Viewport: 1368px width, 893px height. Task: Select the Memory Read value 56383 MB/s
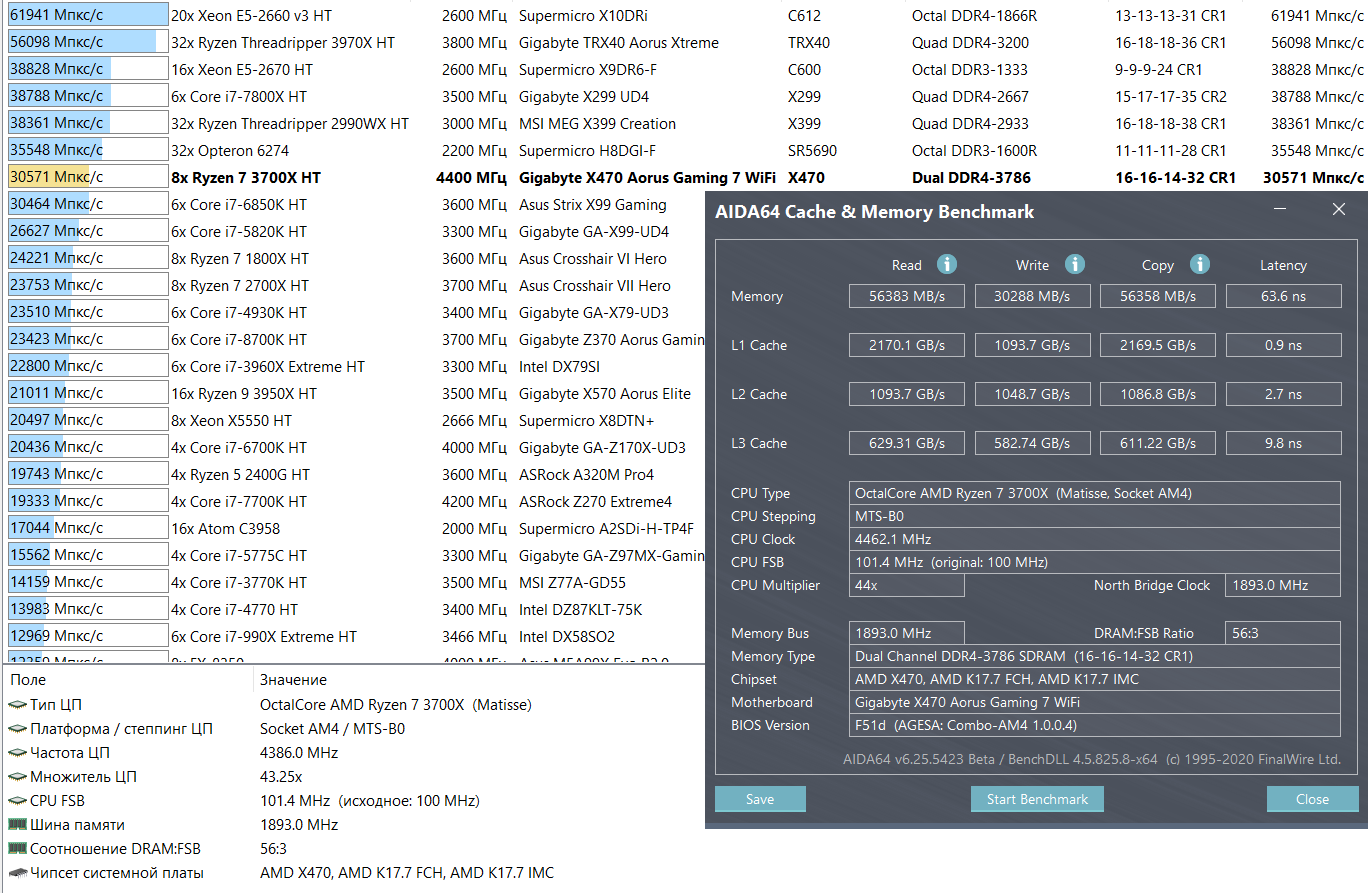click(907, 296)
